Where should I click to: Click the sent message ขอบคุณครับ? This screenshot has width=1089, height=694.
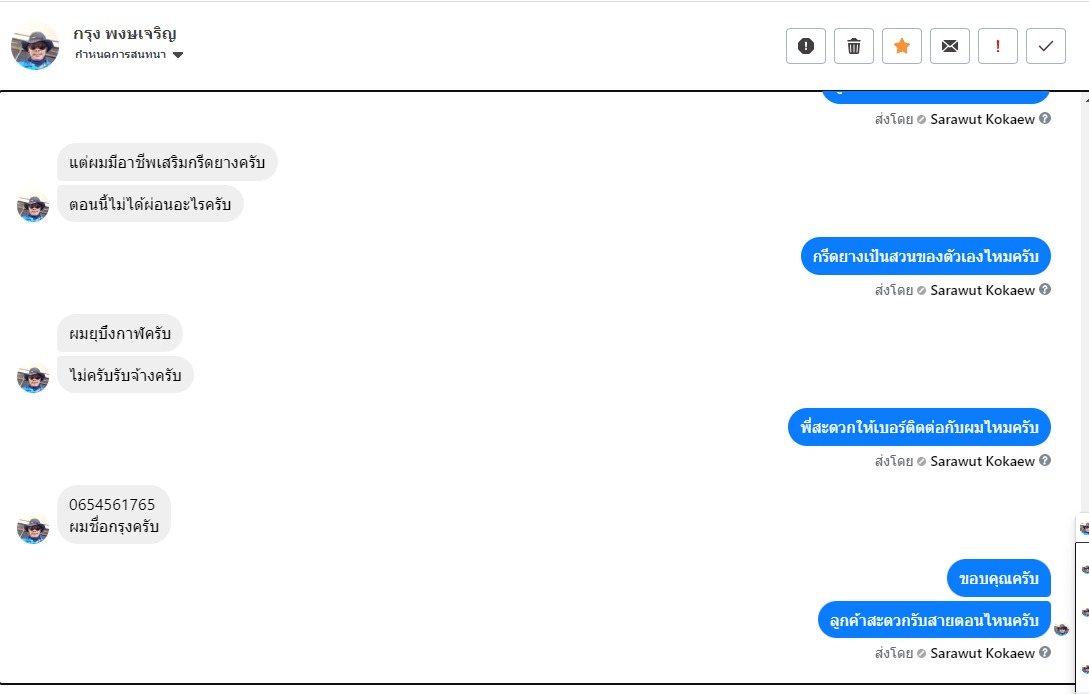pyautogui.click(x=999, y=578)
